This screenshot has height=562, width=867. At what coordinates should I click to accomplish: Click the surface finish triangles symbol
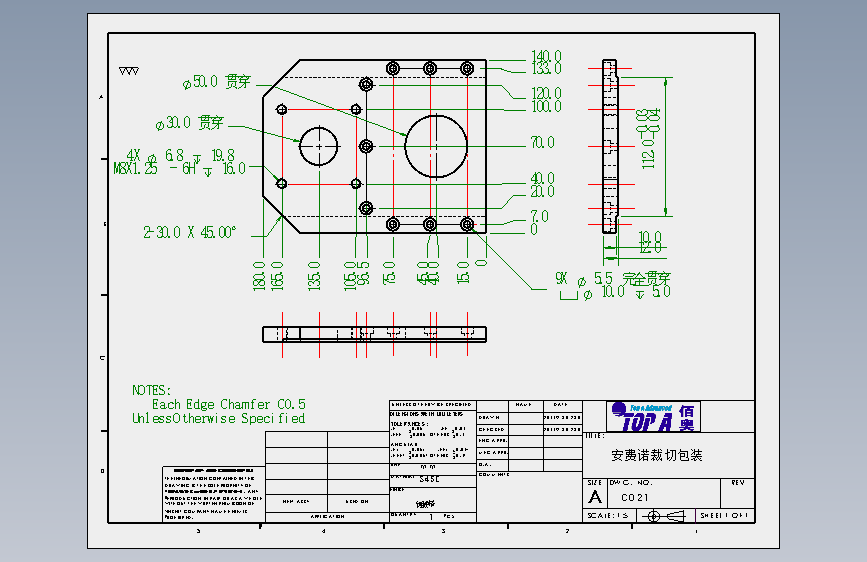129,71
